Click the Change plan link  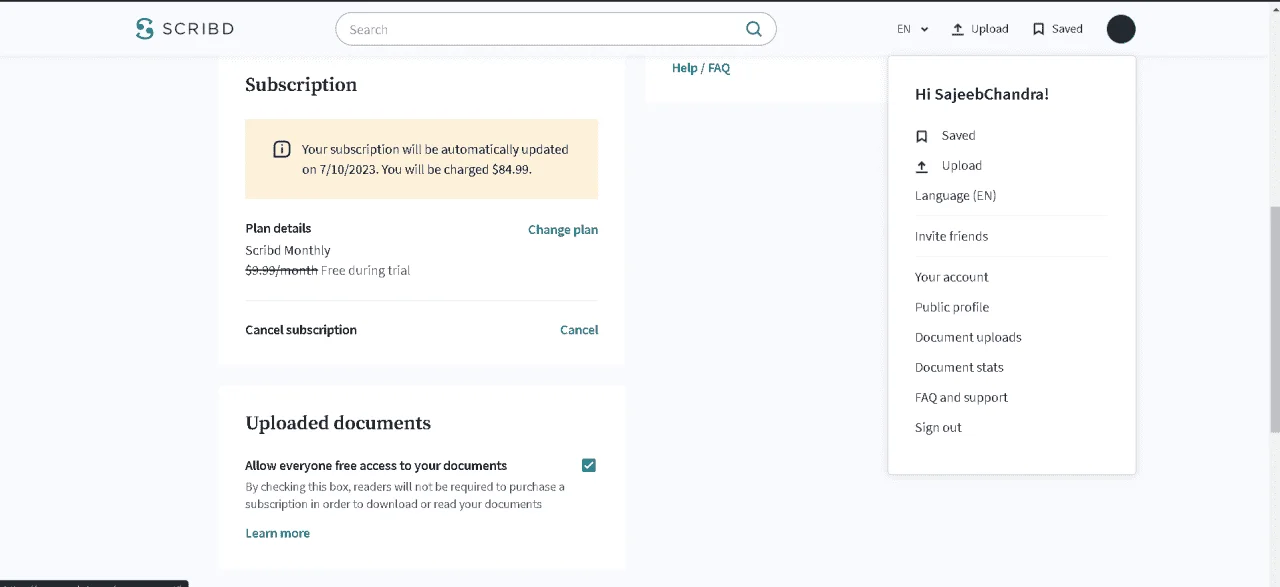point(563,230)
